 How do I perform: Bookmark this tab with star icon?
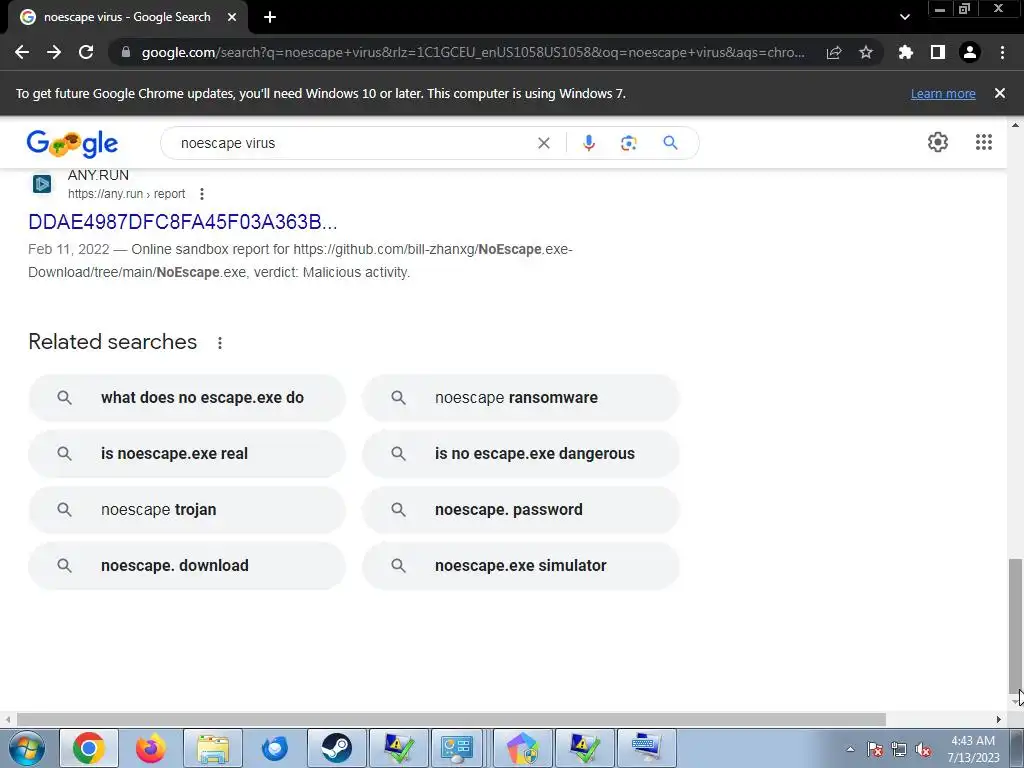pos(866,52)
